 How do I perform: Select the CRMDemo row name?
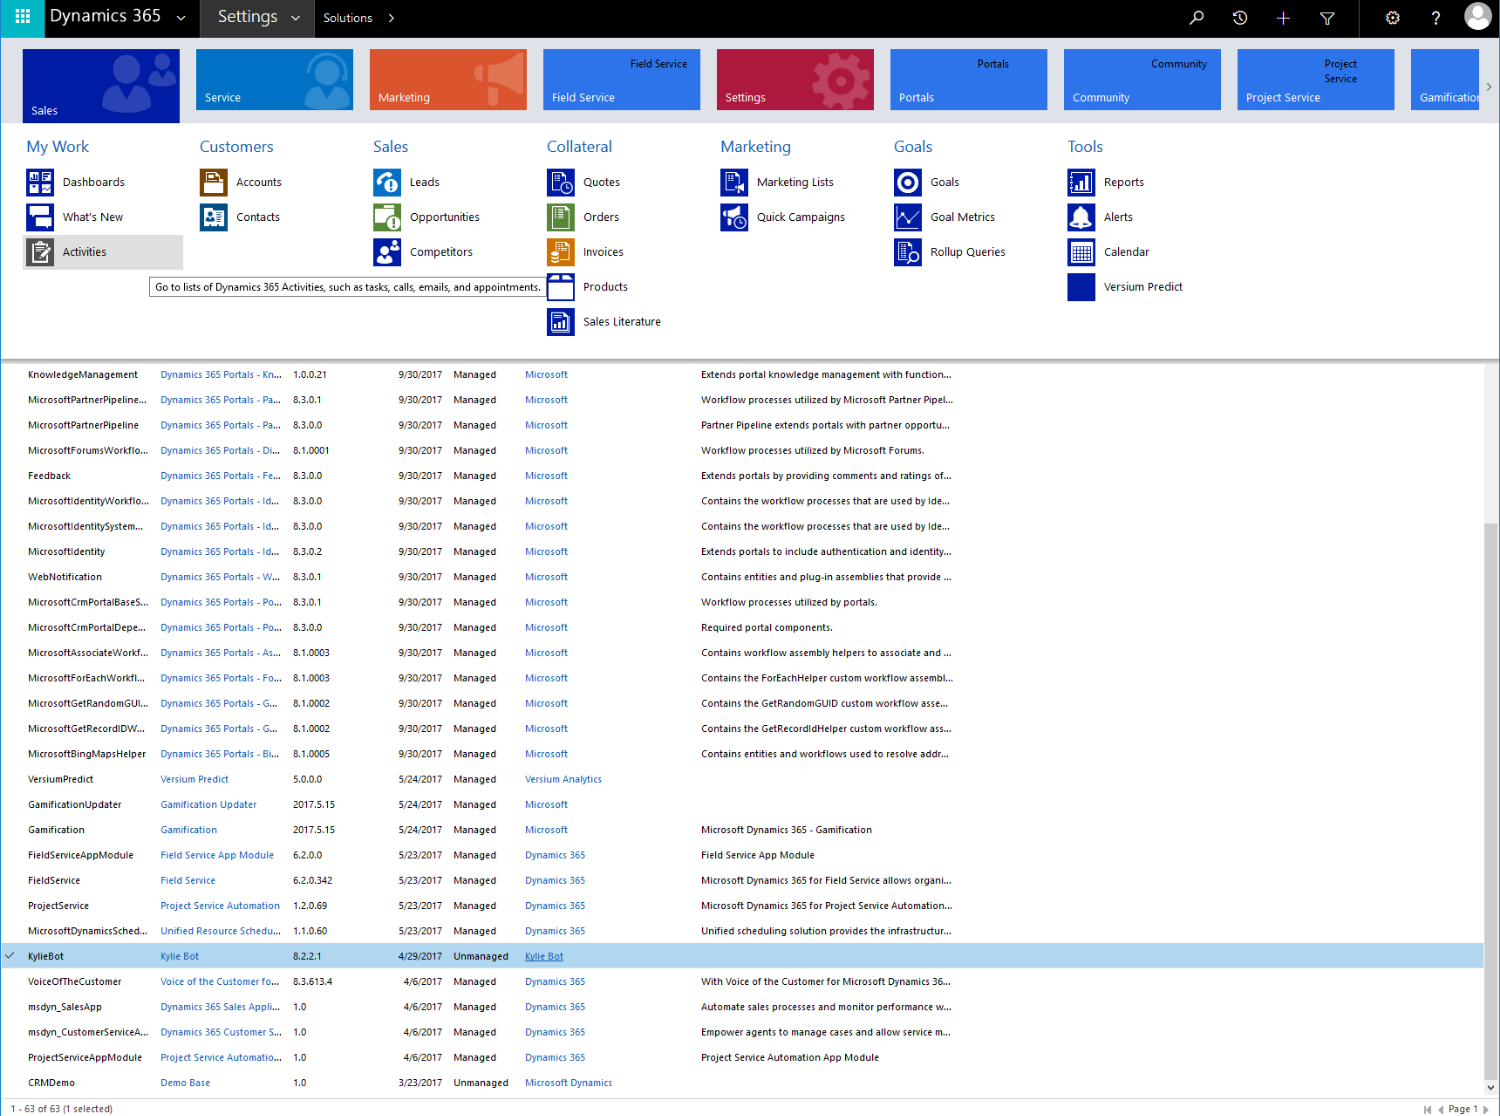(x=51, y=1083)
